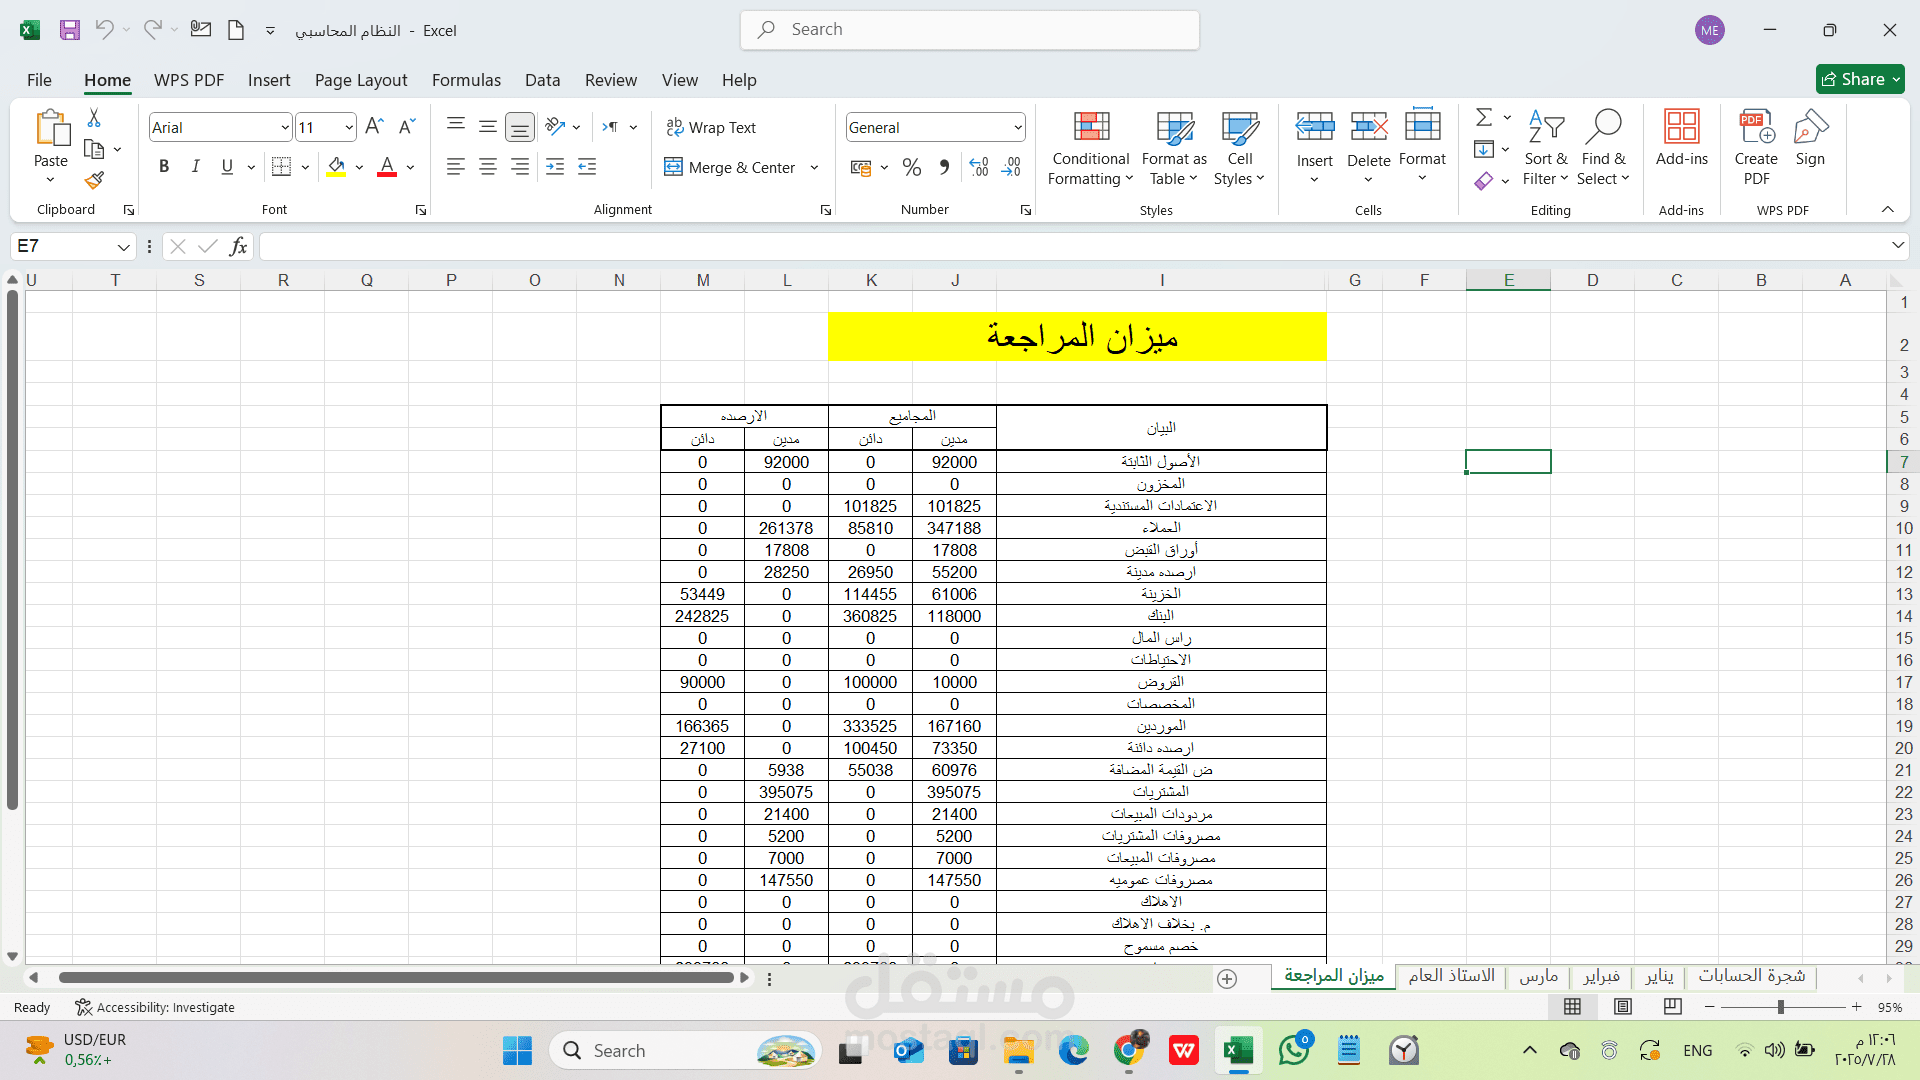Click the AutoSum sigma icon

pos(1484,118)
